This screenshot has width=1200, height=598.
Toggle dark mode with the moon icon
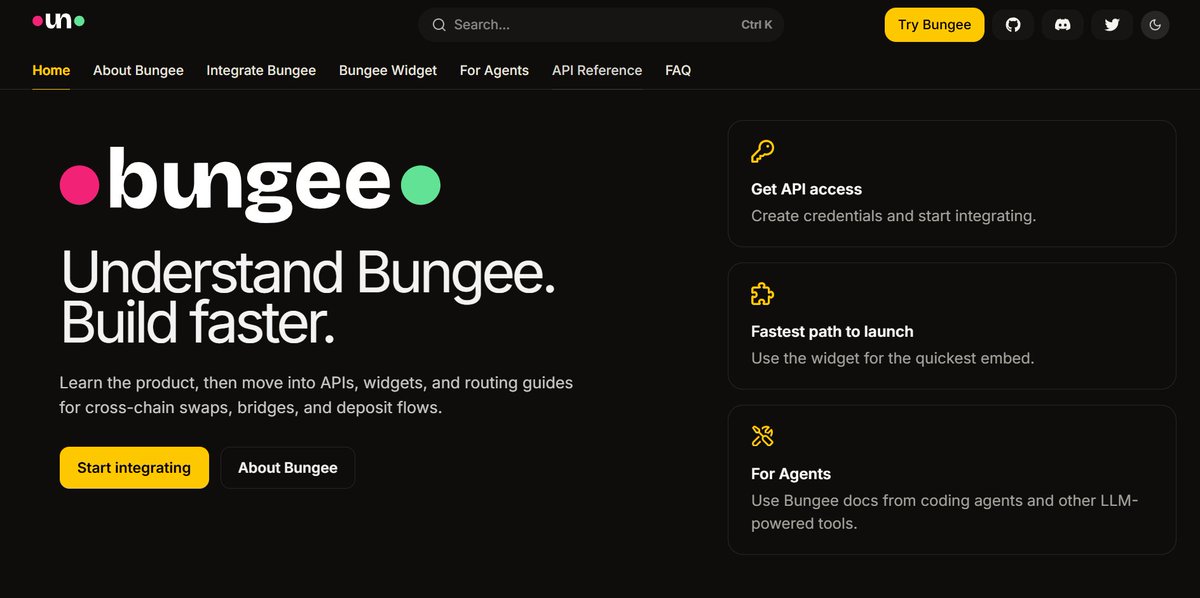point(1155,25)
